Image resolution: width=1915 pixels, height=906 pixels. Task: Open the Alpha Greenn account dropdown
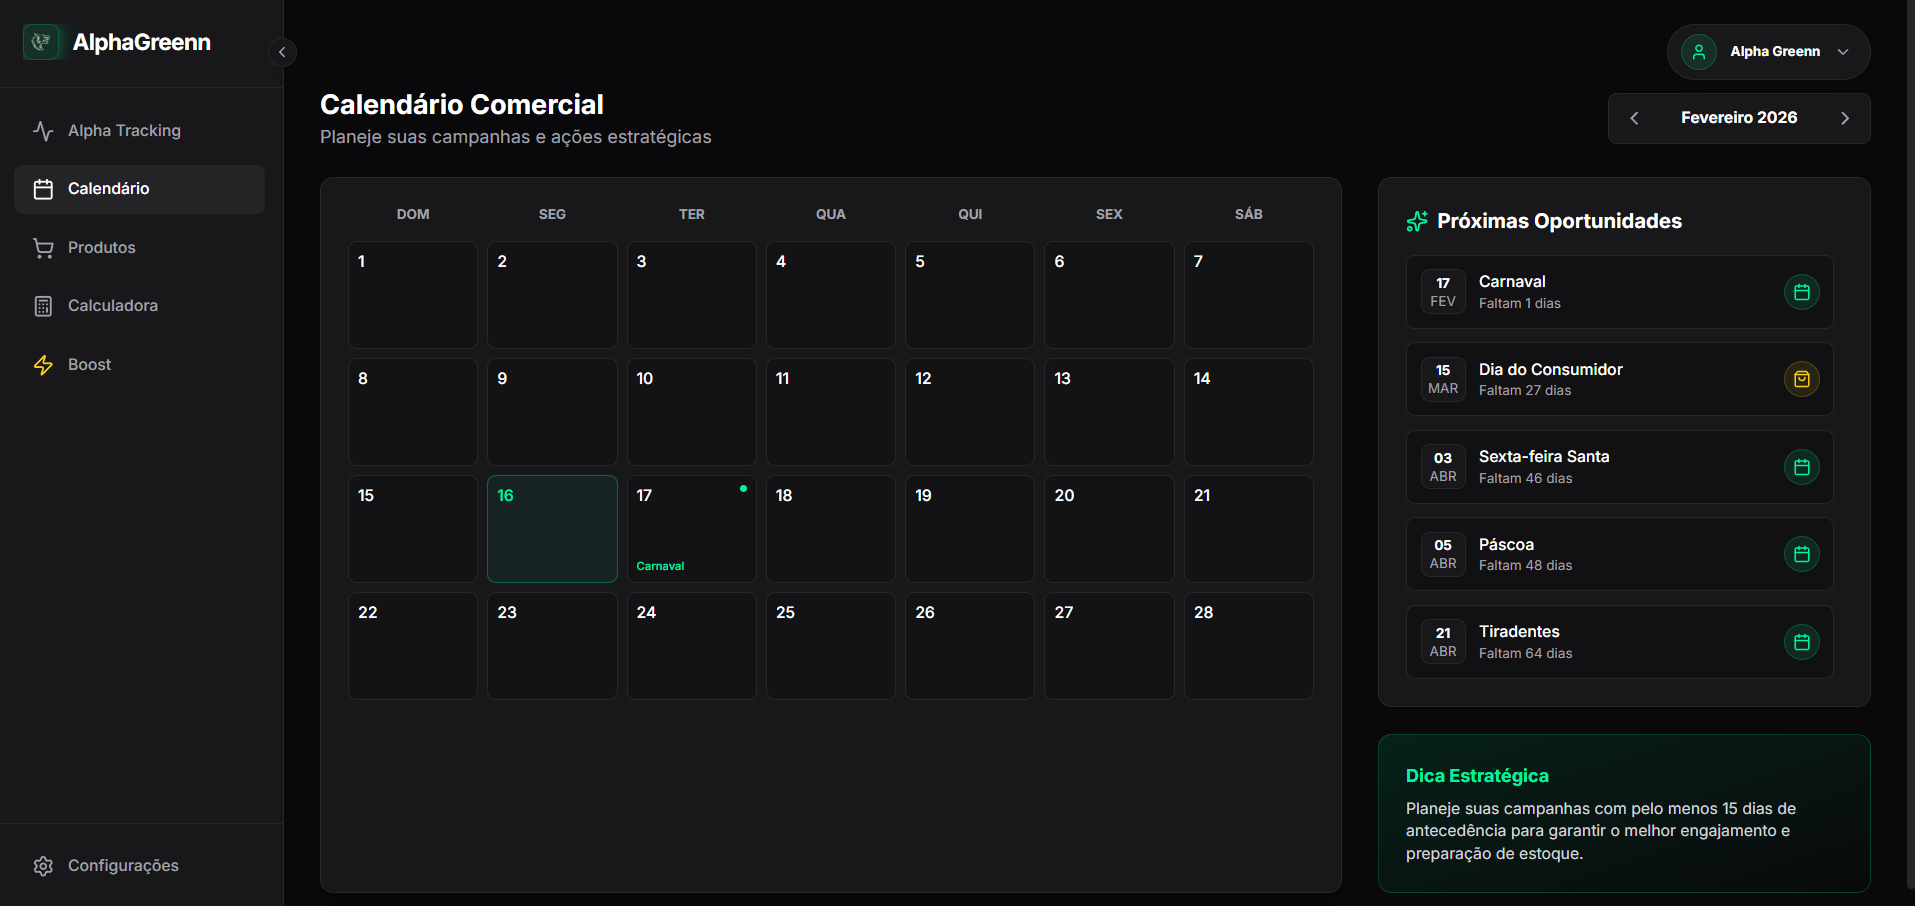click(x=1767, y=51)
